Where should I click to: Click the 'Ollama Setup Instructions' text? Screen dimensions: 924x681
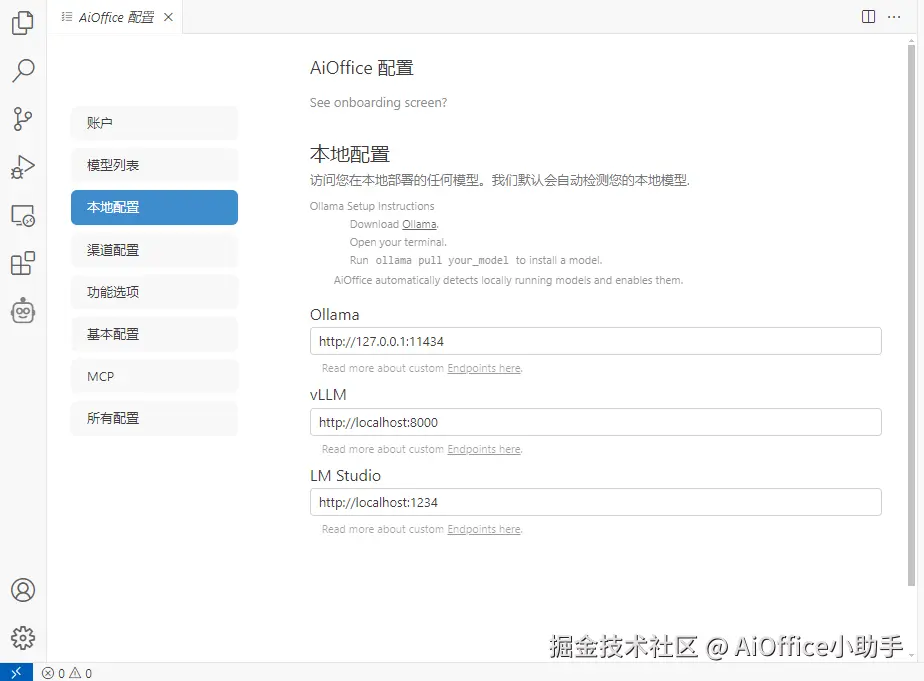[x=372, y=206]
